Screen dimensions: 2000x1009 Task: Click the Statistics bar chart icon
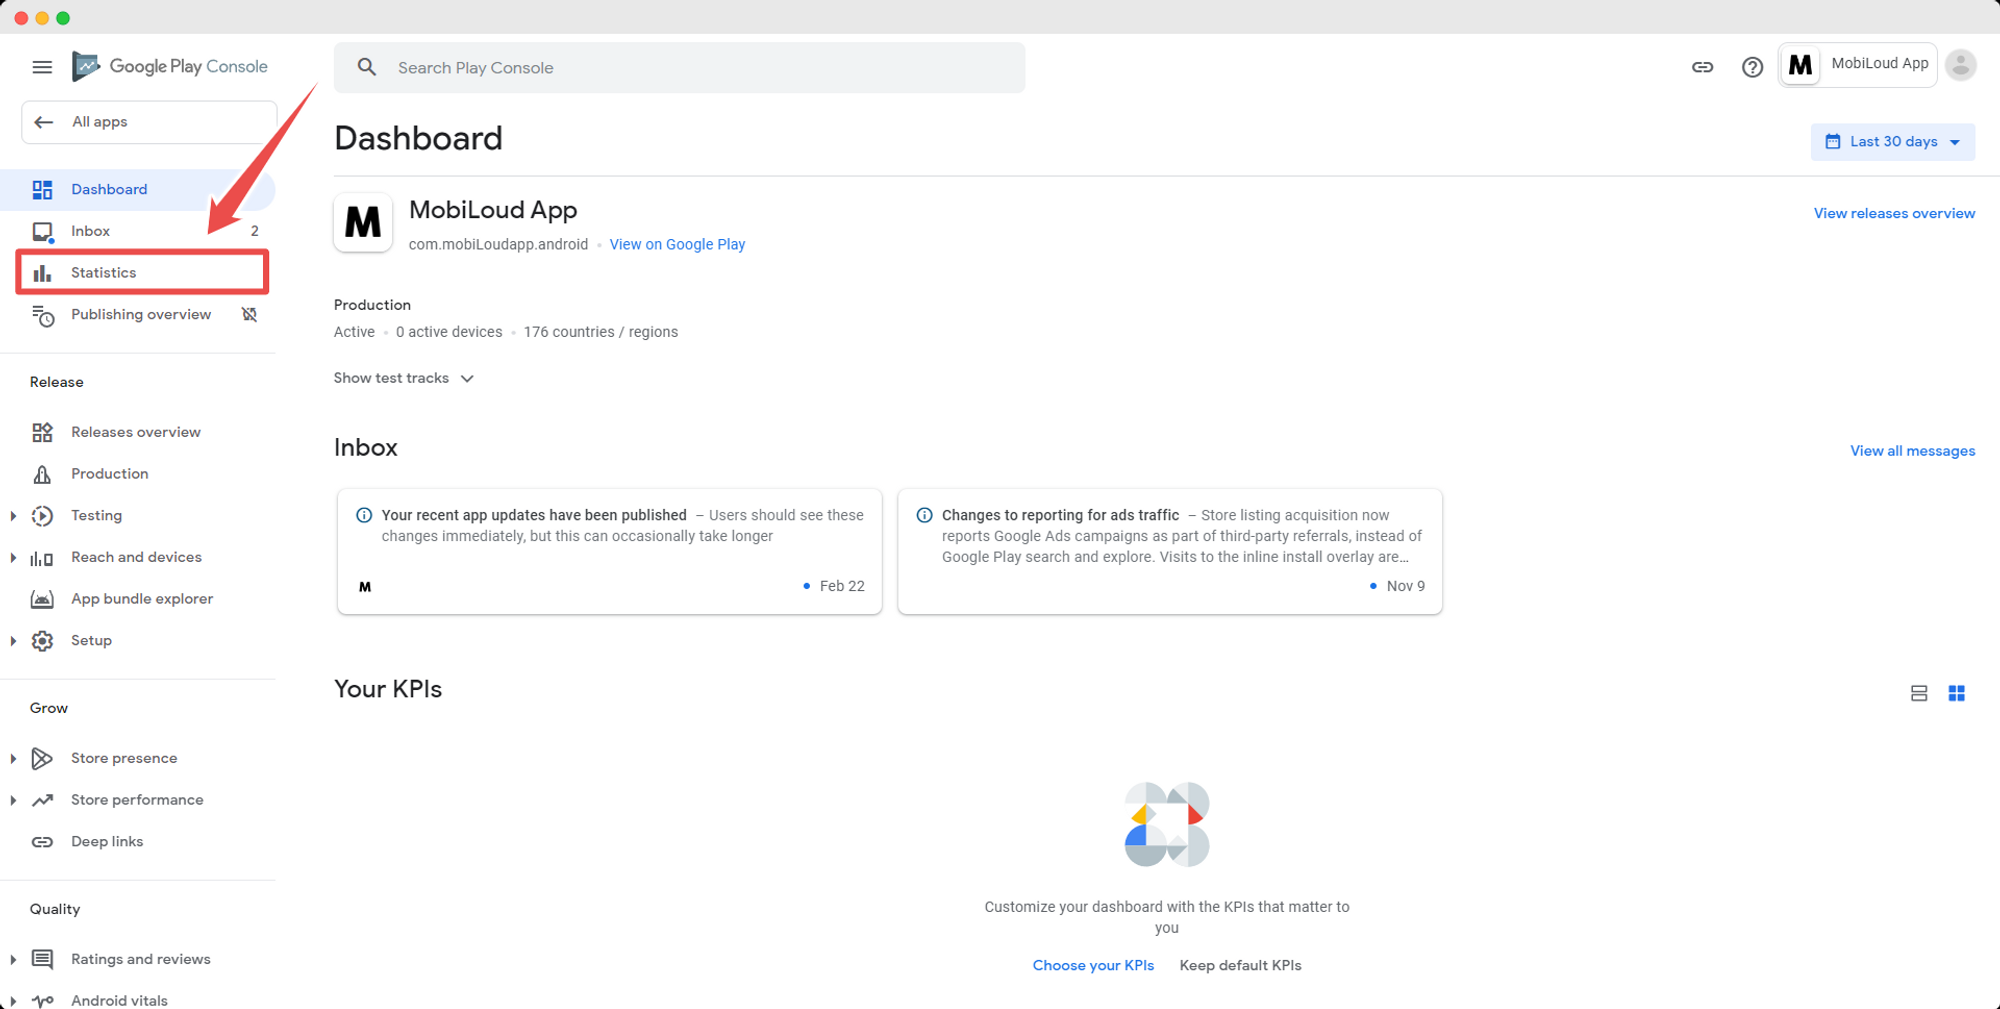[x=42, y=273]
